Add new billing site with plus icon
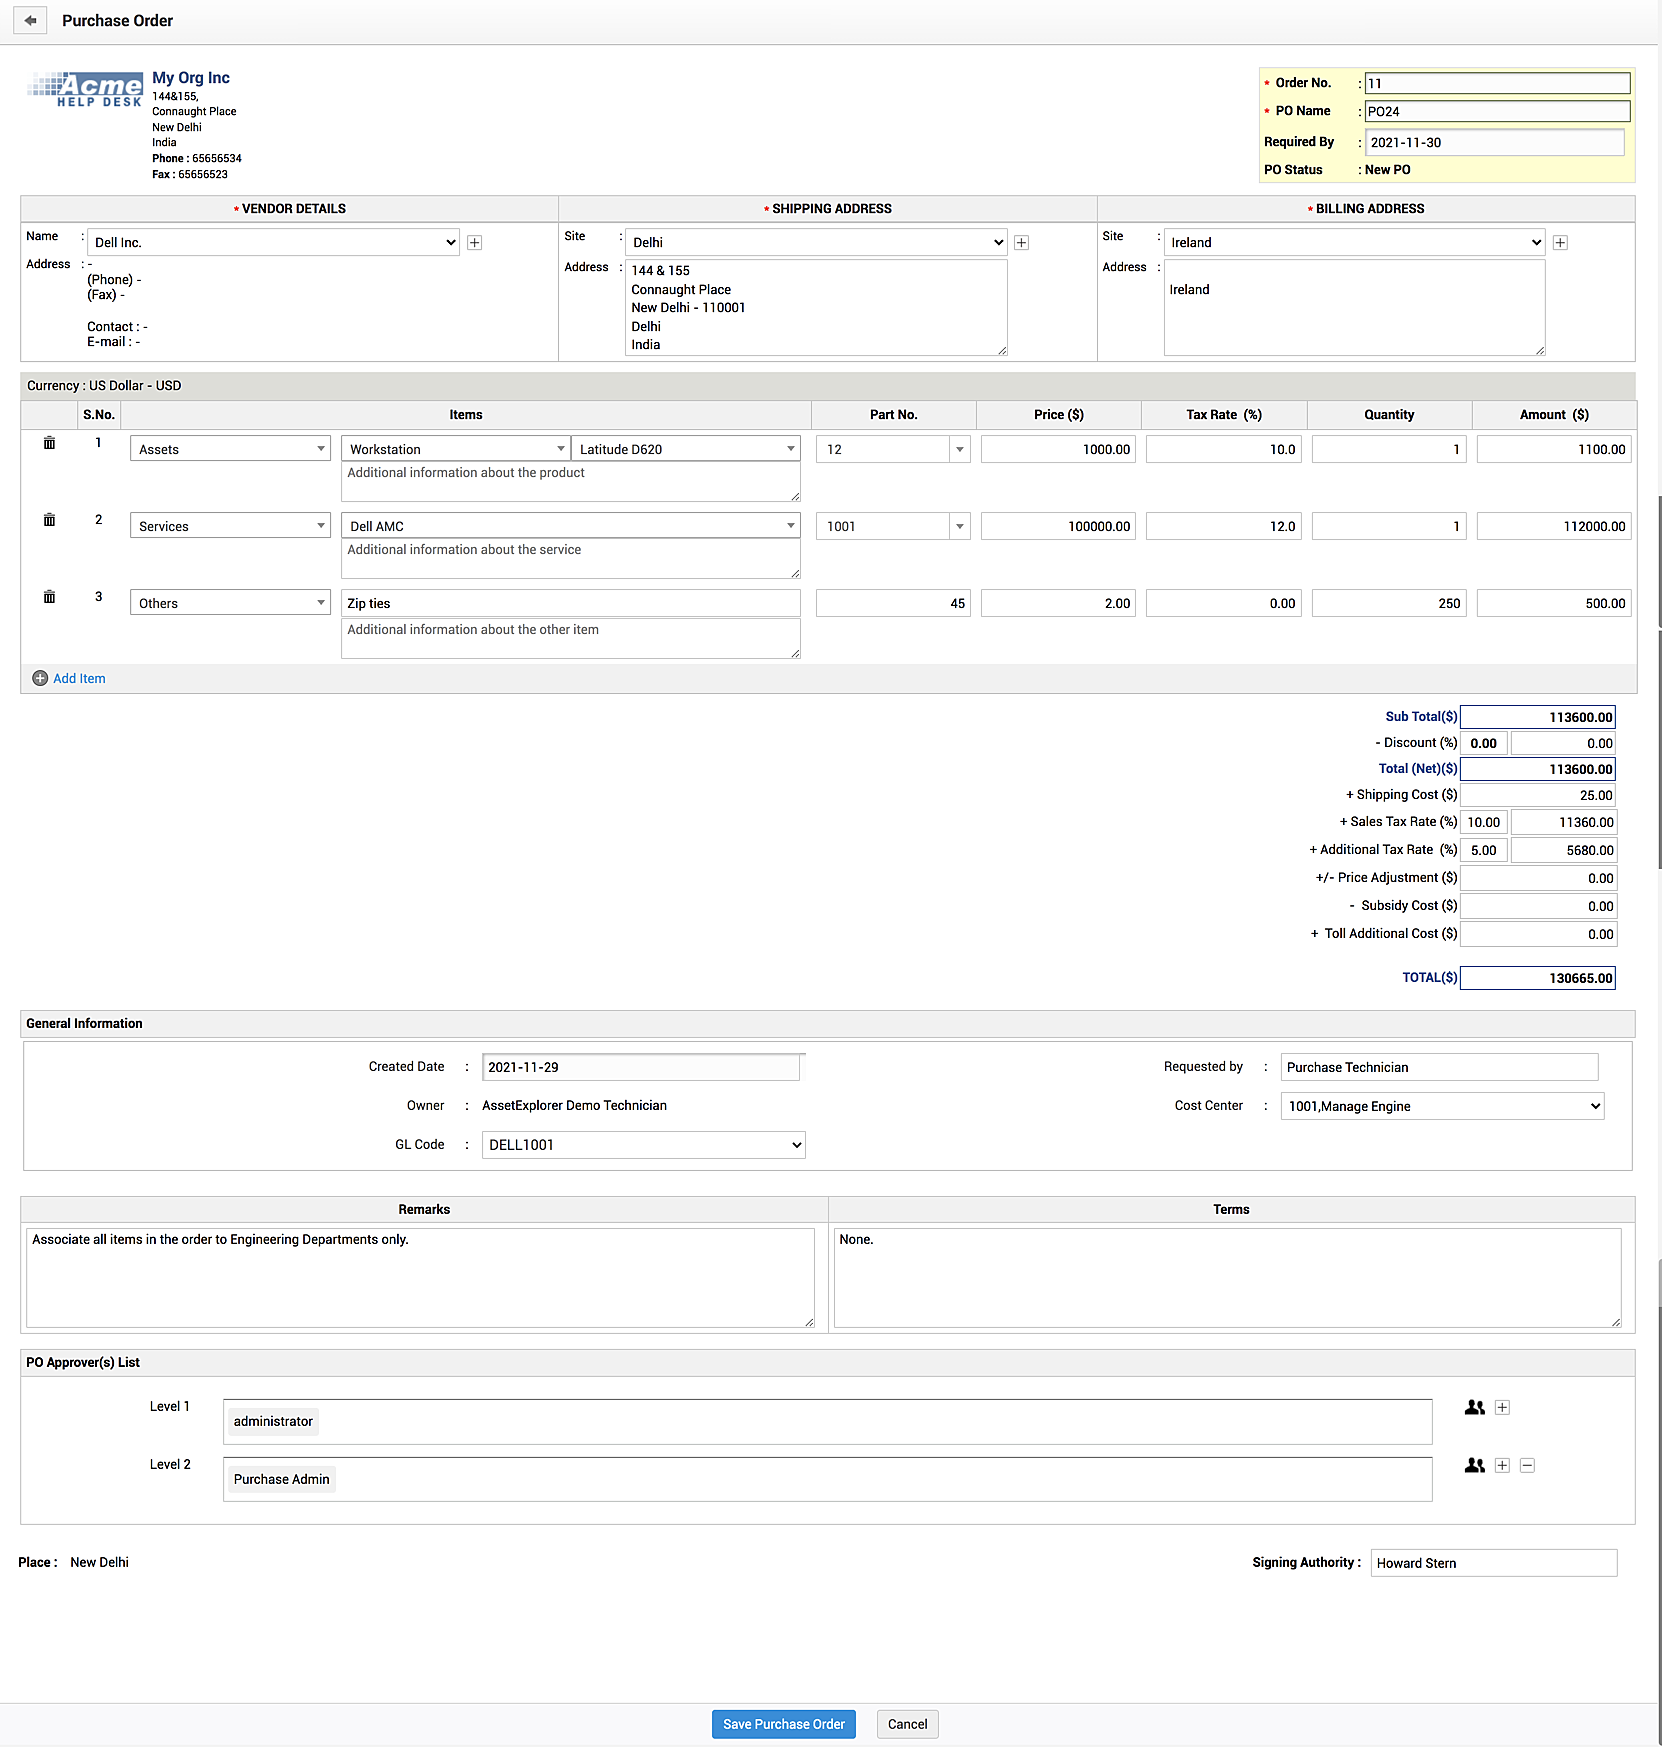The width and height of the screenshot is (1662, 1747). 1560,243
